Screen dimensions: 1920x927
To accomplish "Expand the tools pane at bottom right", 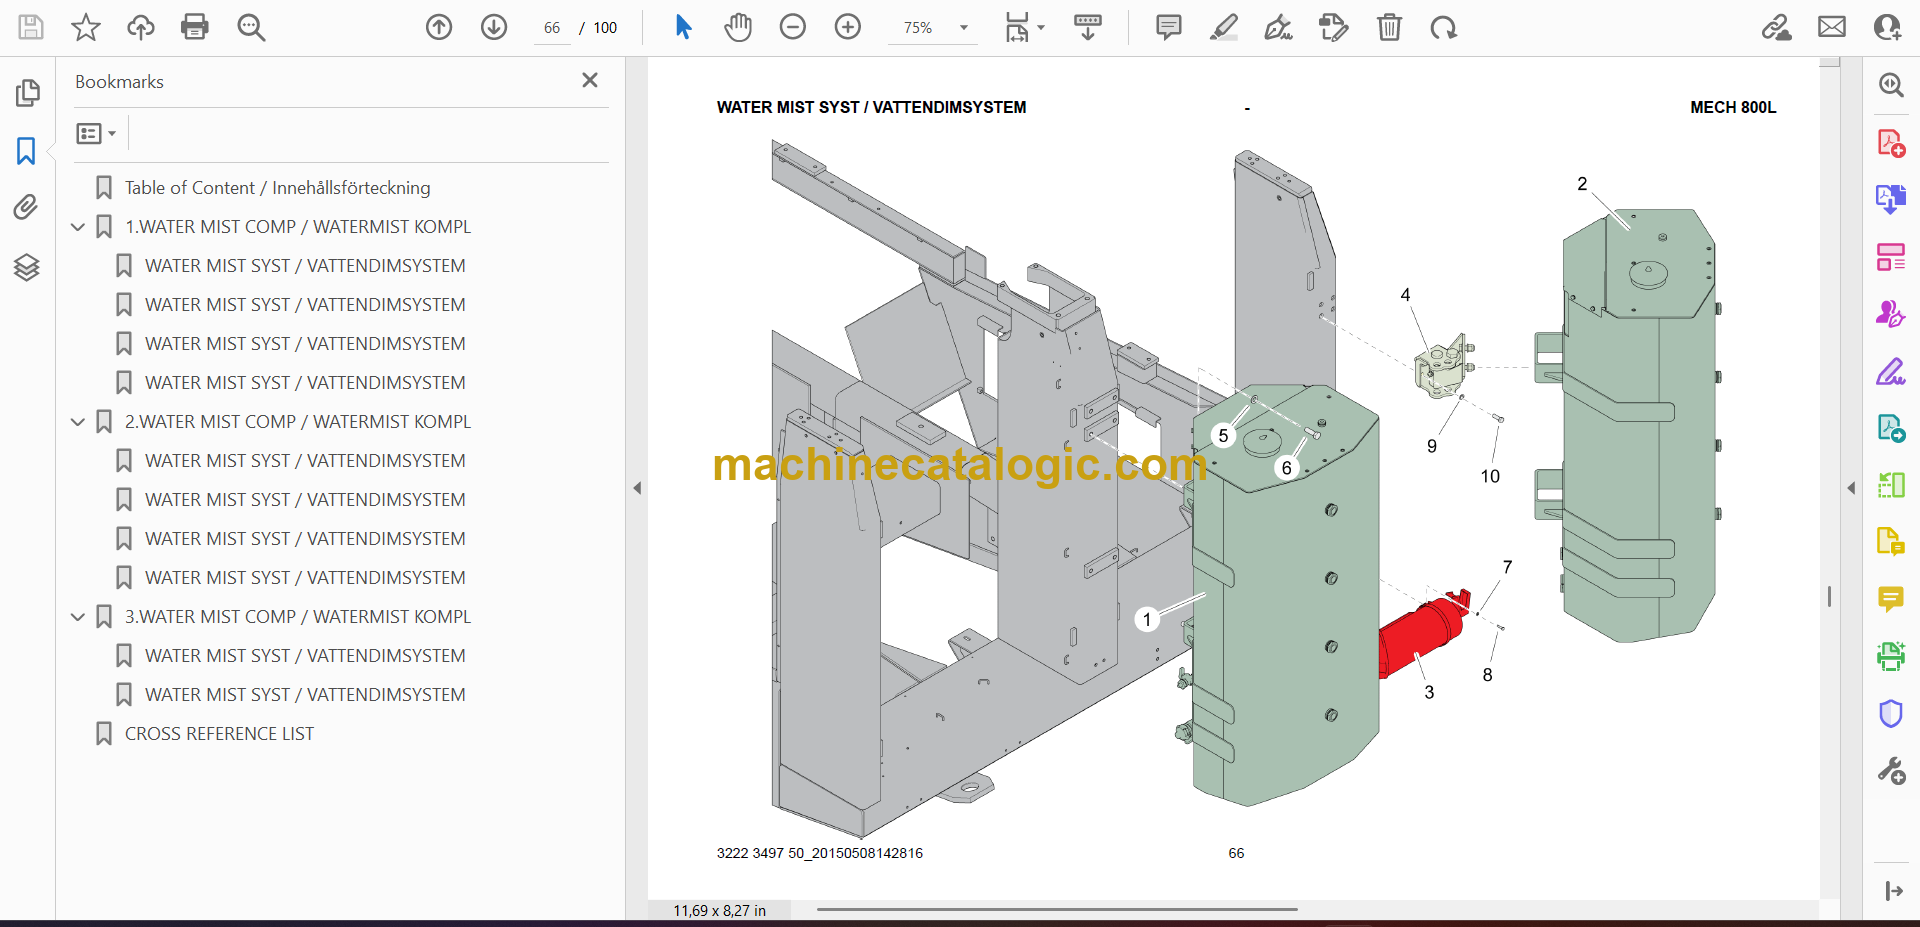I will 1893,891.
